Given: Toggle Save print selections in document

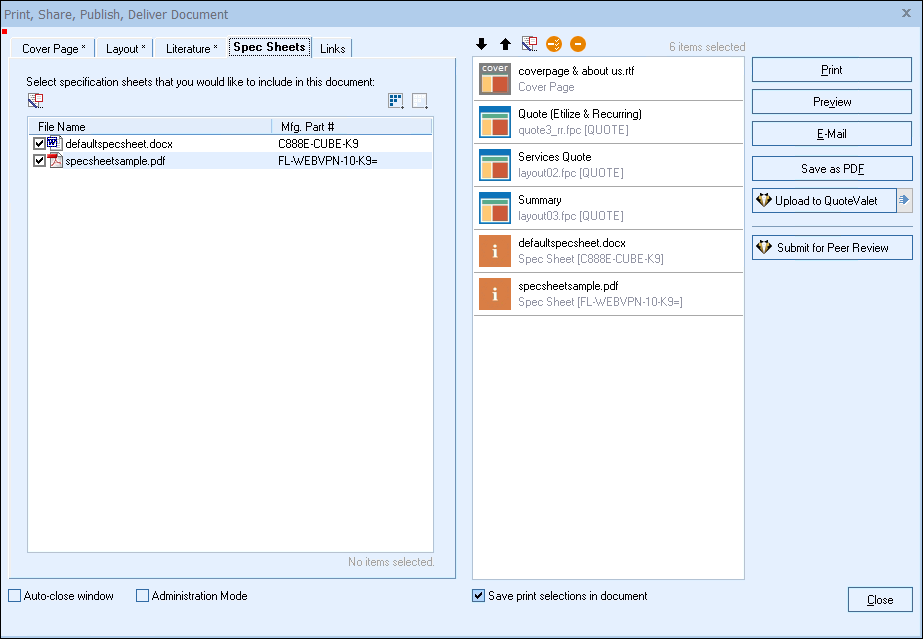Looking at the screenshot, I should coord(479,596).
